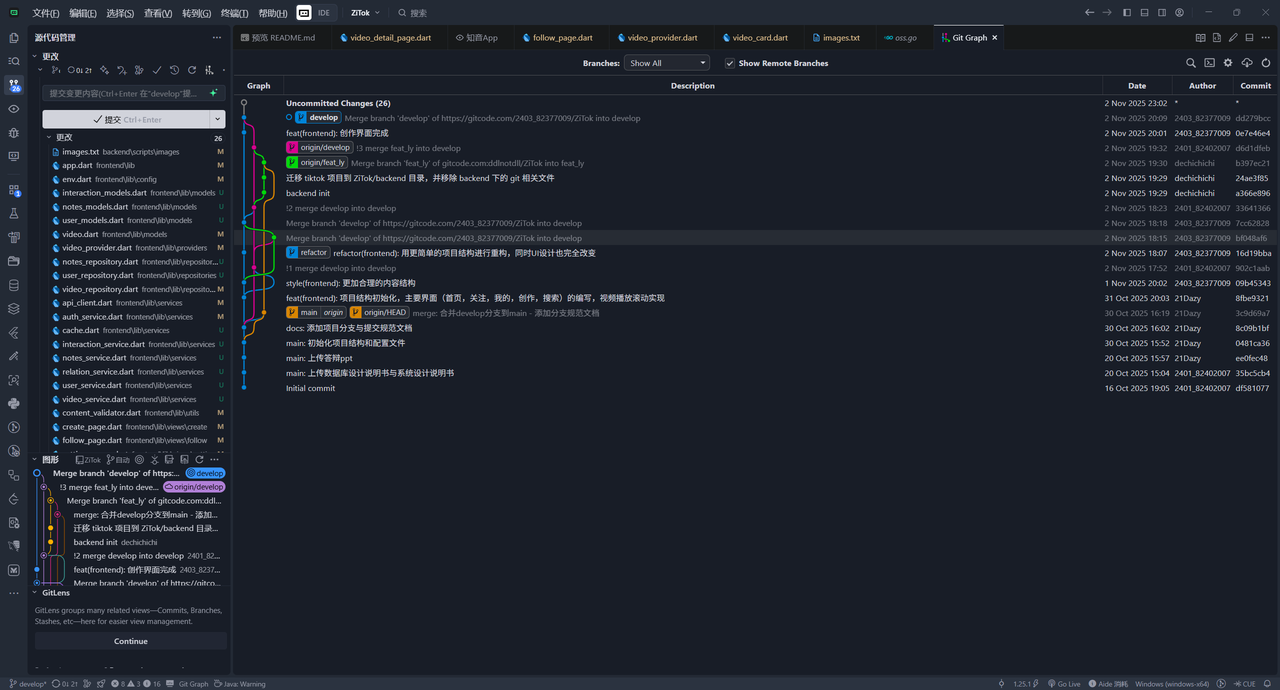Click Continue in GitLens panel
This screenshot has height=690, width=1280.
coord(131,641)
